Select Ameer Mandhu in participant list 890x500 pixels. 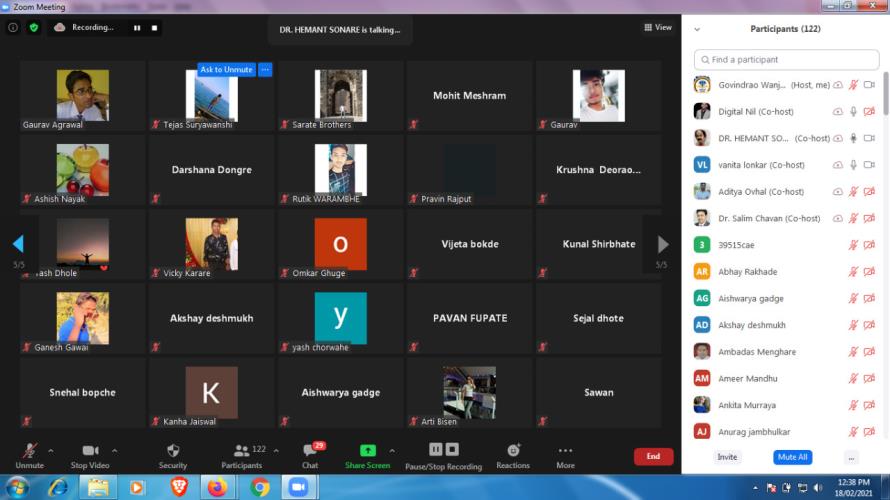[786, 379]
